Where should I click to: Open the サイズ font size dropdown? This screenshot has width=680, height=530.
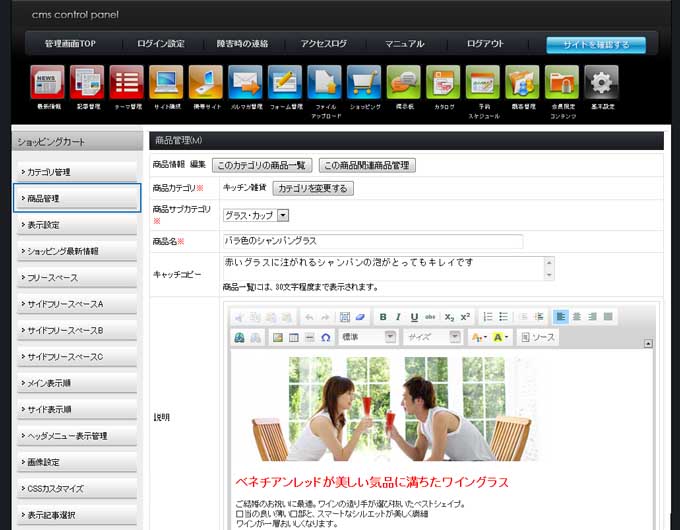[431, 338]
